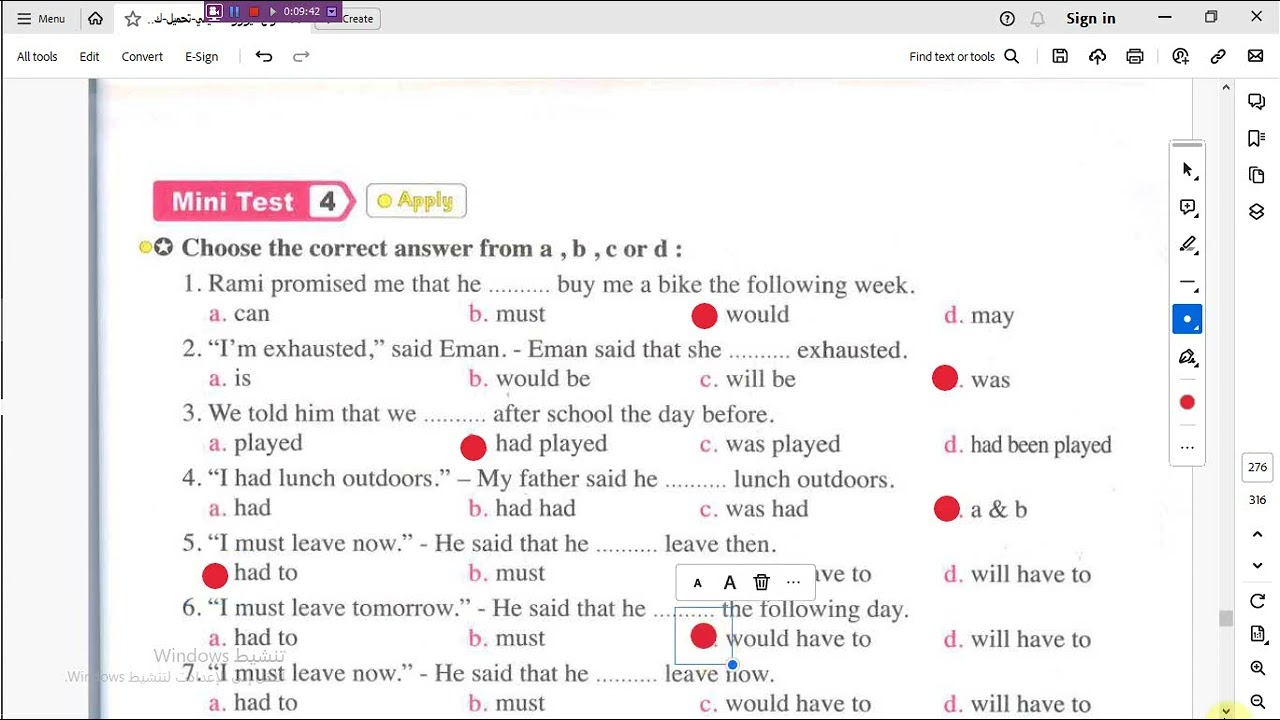Screen dimensions: 1280x720
Task: Print the document
Action: (1134, 57)
